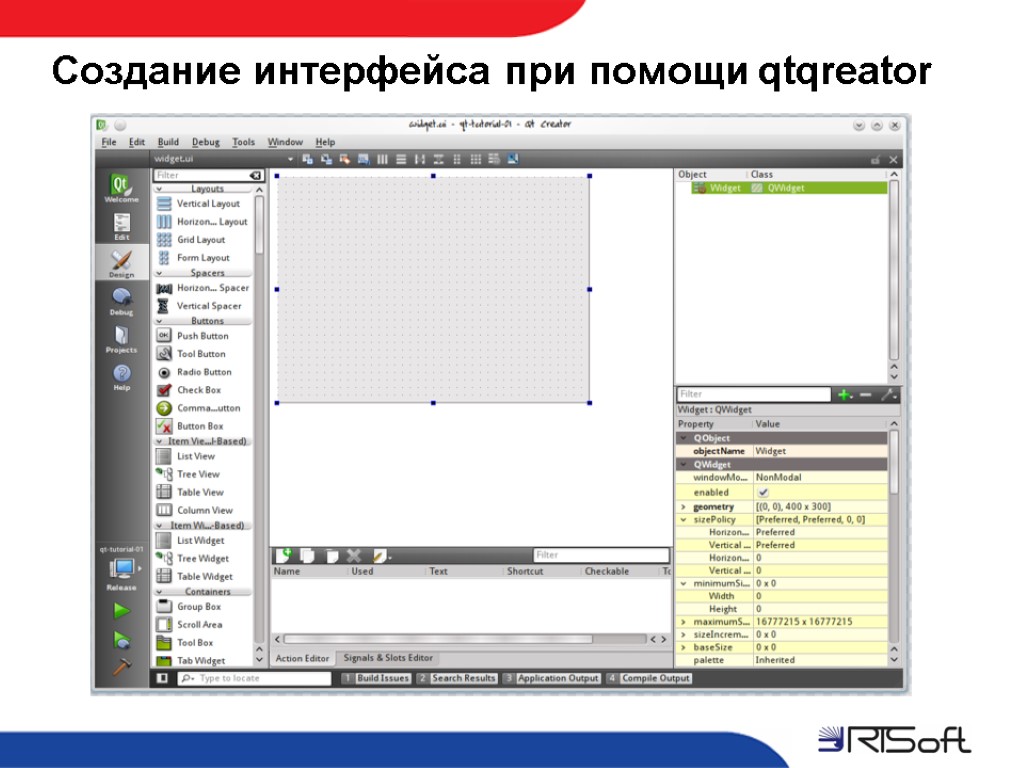Open the File menu
The height and width of the screenshot is (768, 1024).
(x=108, y=142)
